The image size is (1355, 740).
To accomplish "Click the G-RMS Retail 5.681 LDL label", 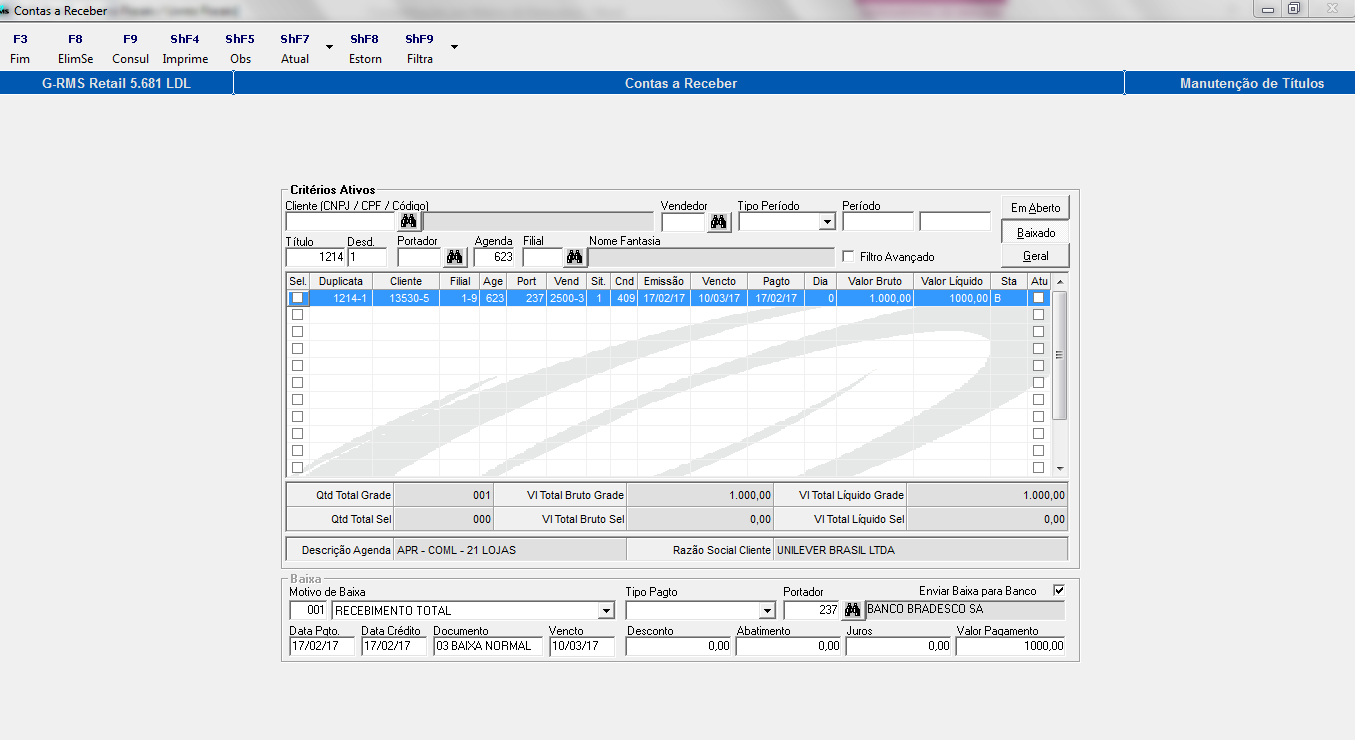I will point(116,83).
